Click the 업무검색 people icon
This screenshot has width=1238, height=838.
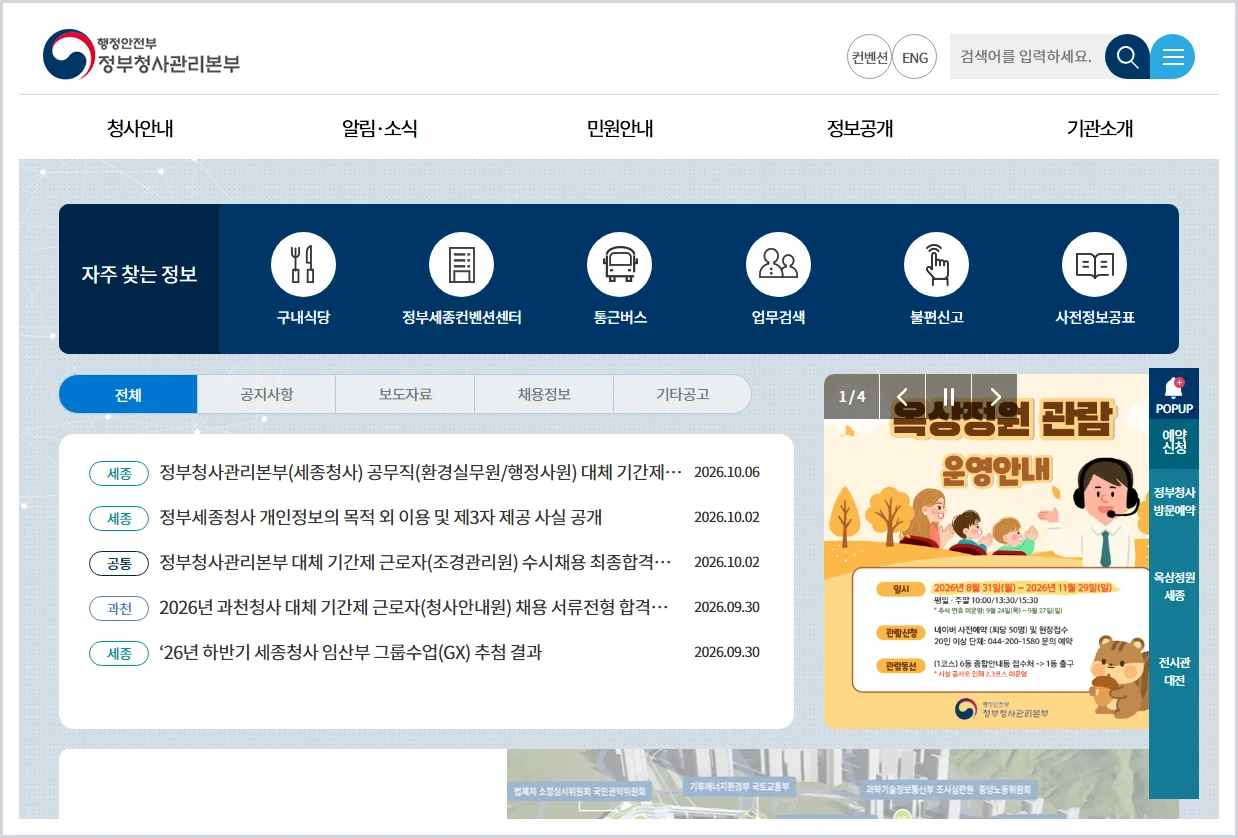(778, 264)
